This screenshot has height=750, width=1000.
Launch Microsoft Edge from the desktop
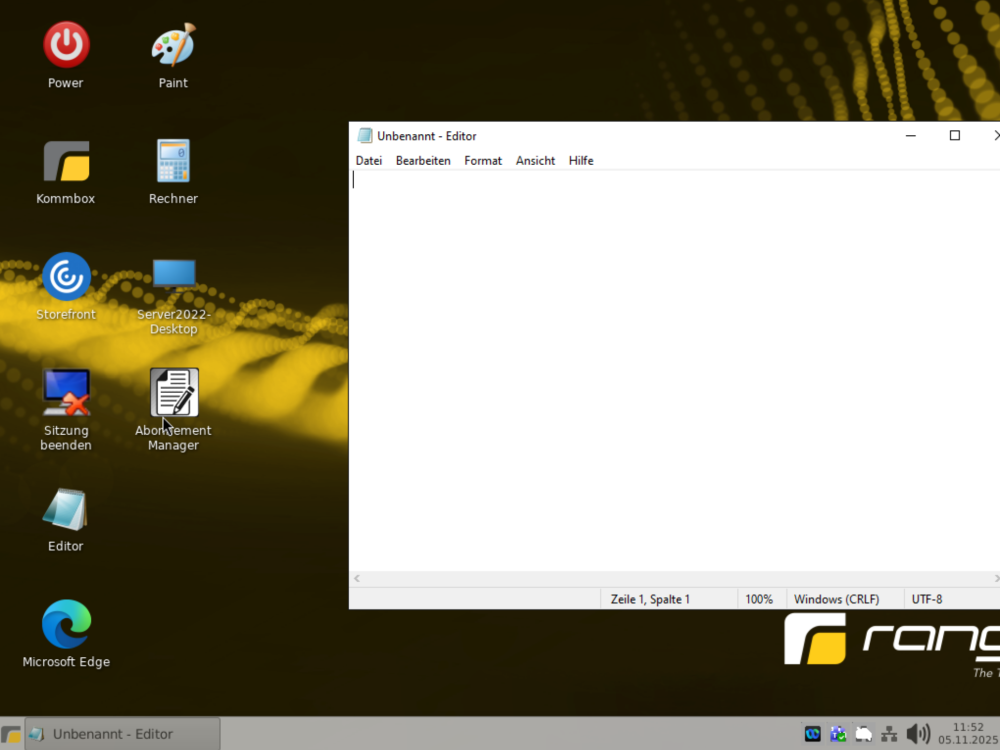pos(66,625)
